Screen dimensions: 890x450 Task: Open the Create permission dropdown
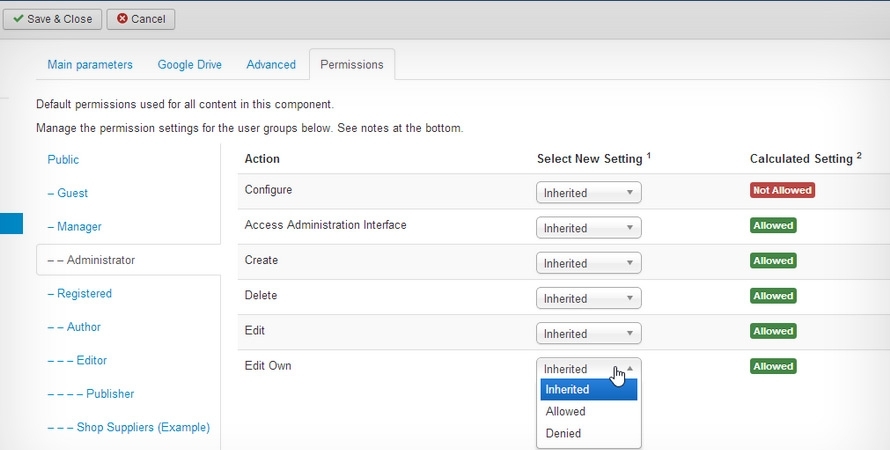(x=589, y=263)
